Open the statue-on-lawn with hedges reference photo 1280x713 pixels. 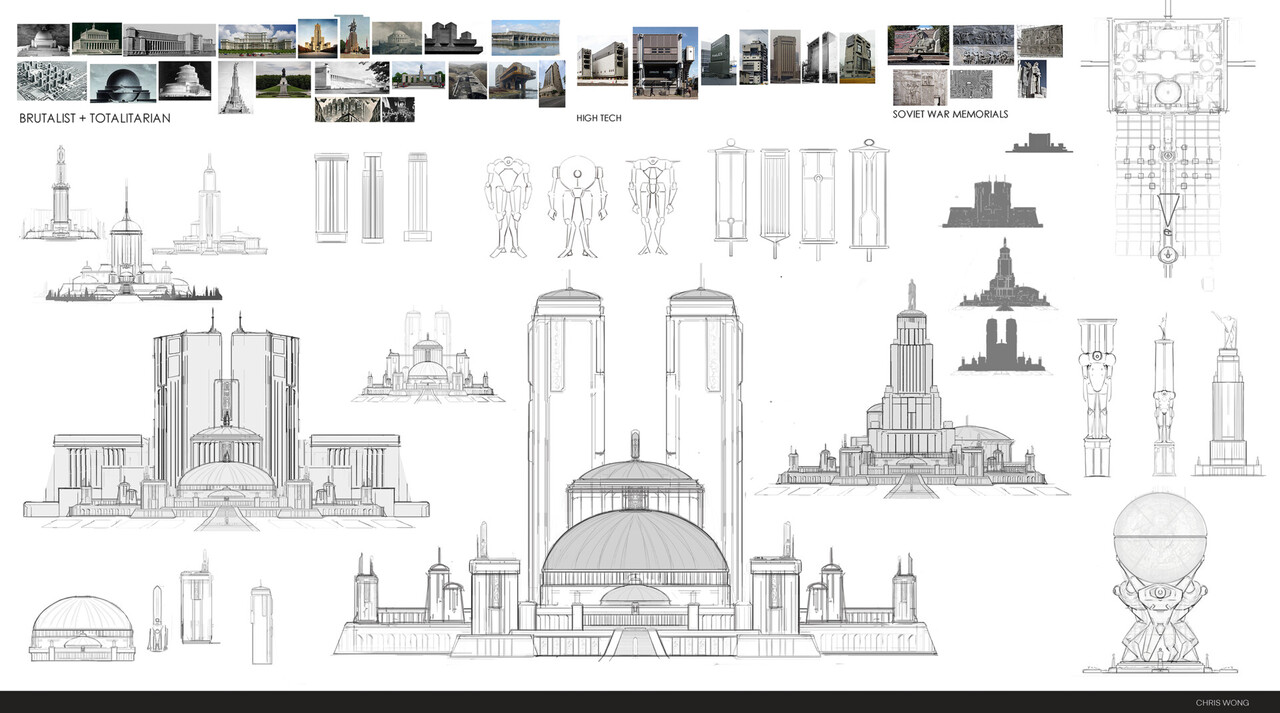point(283,80)
